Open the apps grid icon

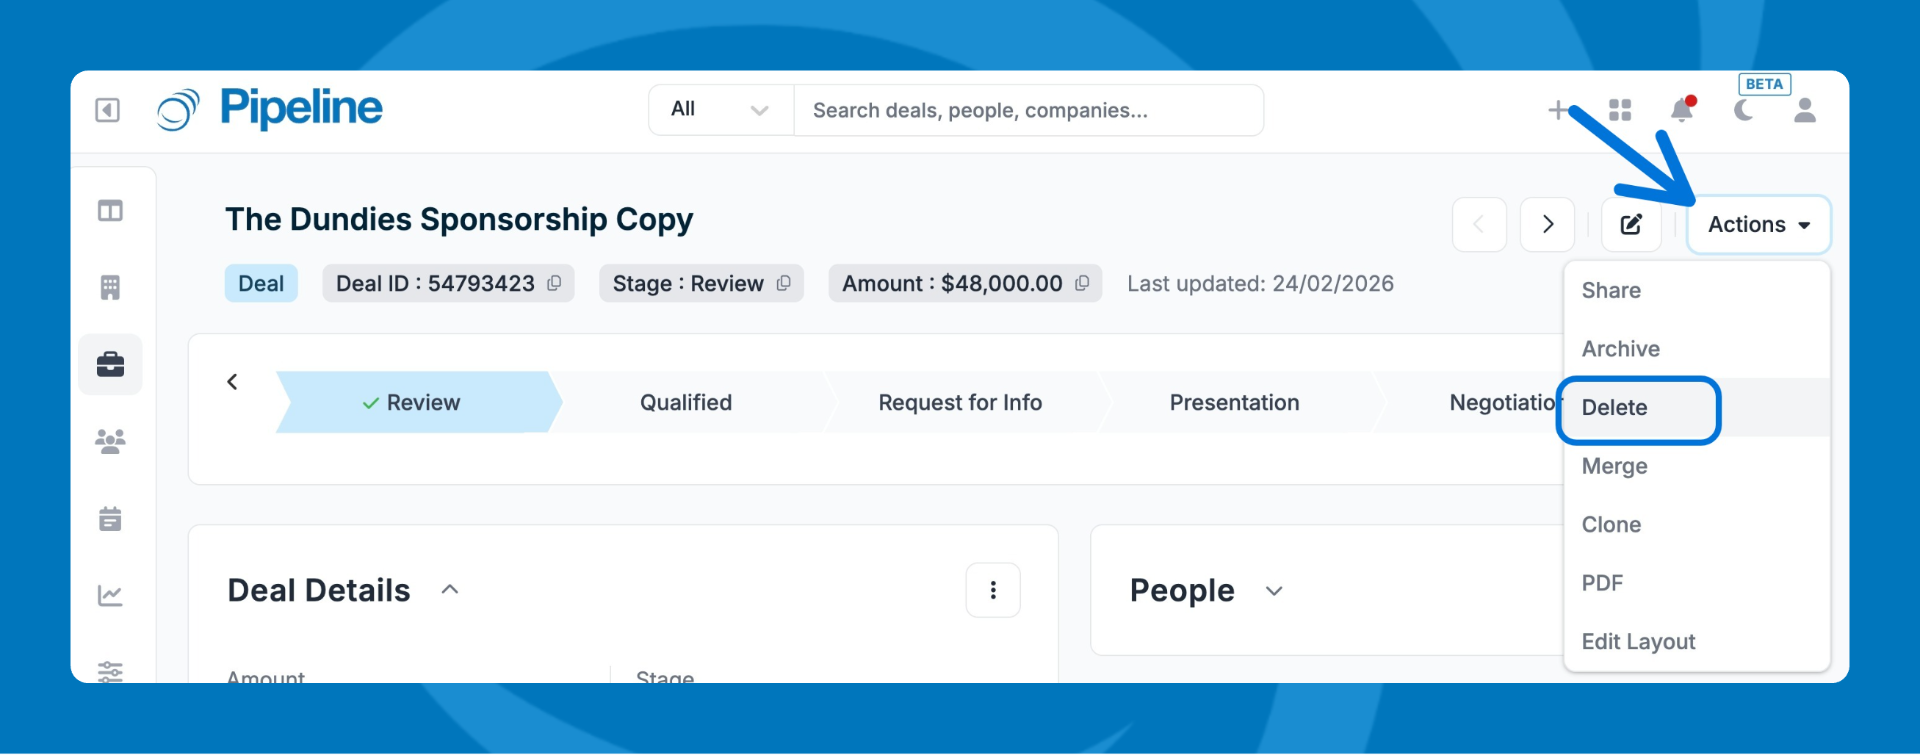click(1620, 110)
